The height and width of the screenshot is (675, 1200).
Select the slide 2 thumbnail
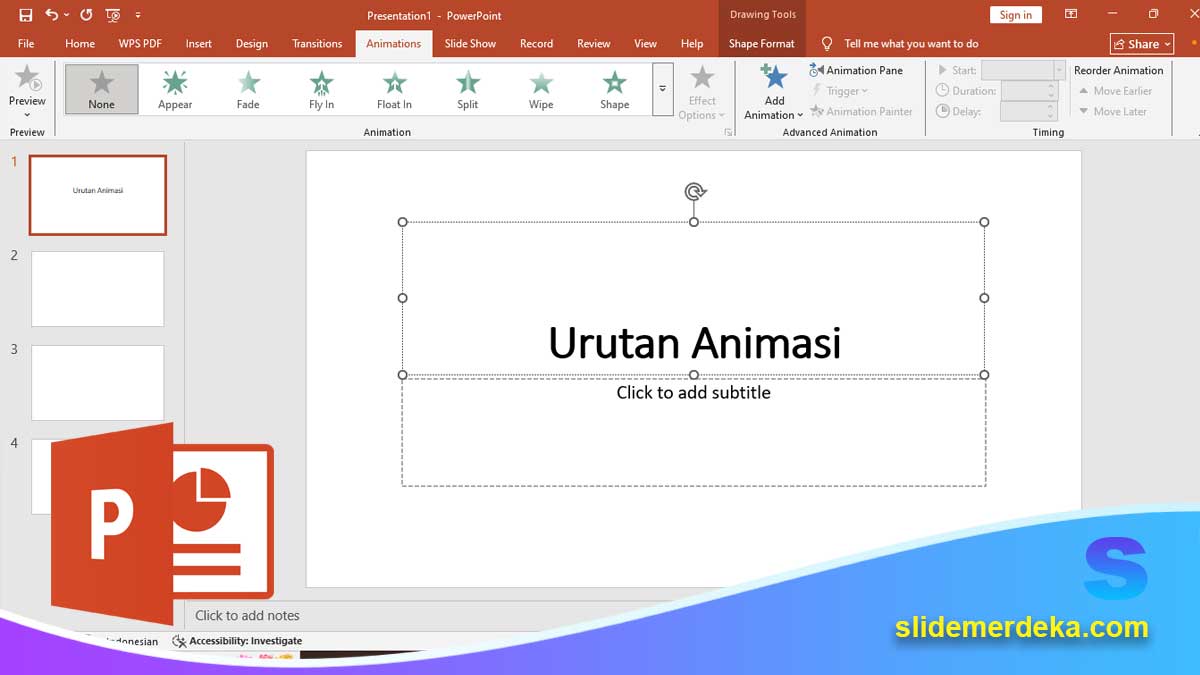[x=98, y=289]
